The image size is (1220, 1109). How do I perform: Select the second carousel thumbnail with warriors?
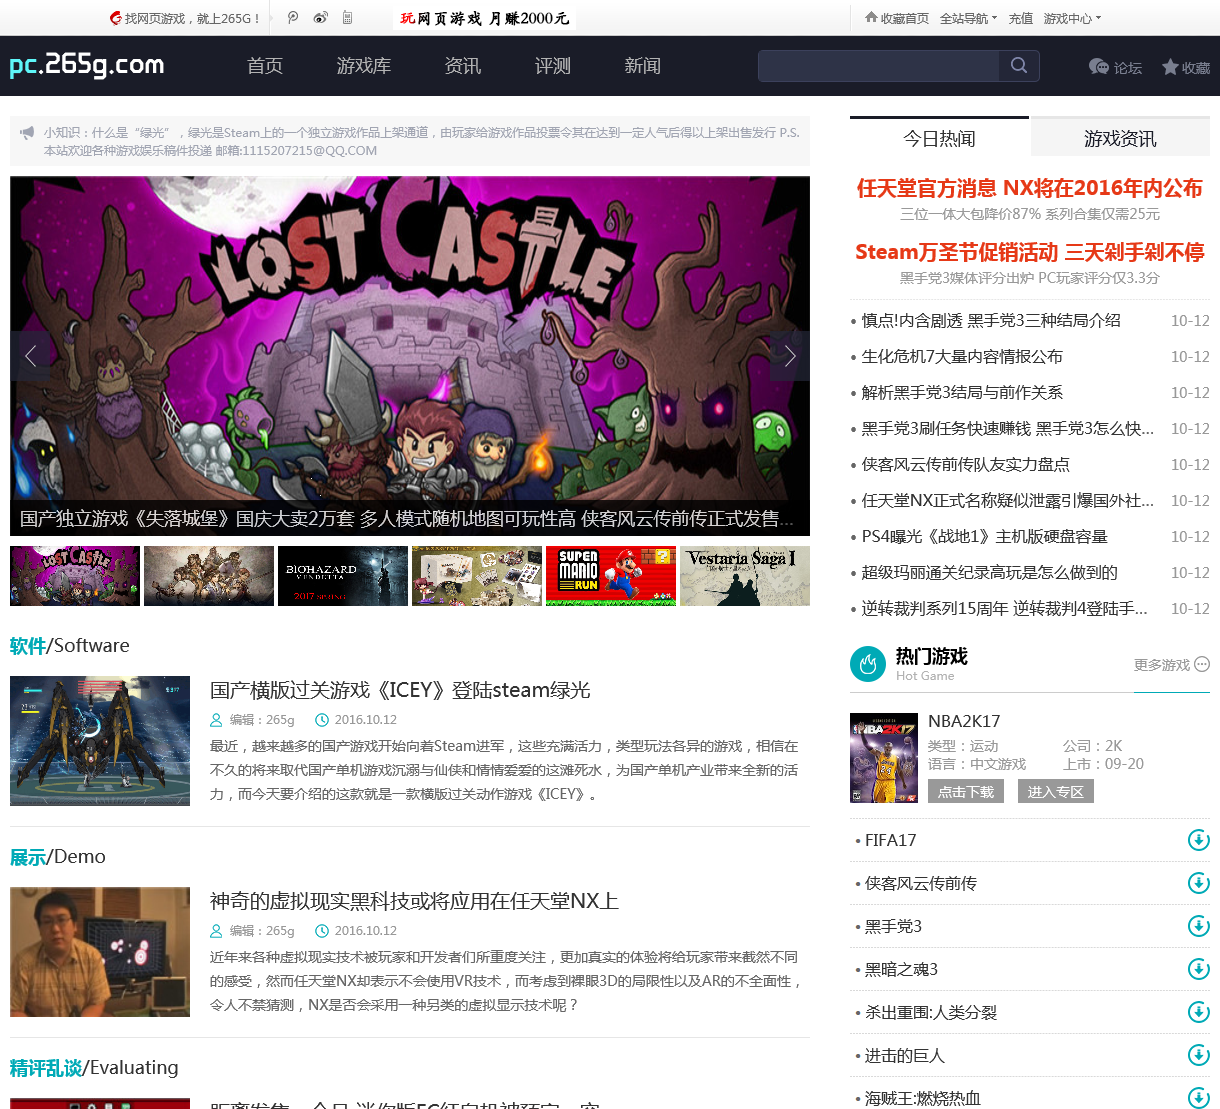pos(209,576)
